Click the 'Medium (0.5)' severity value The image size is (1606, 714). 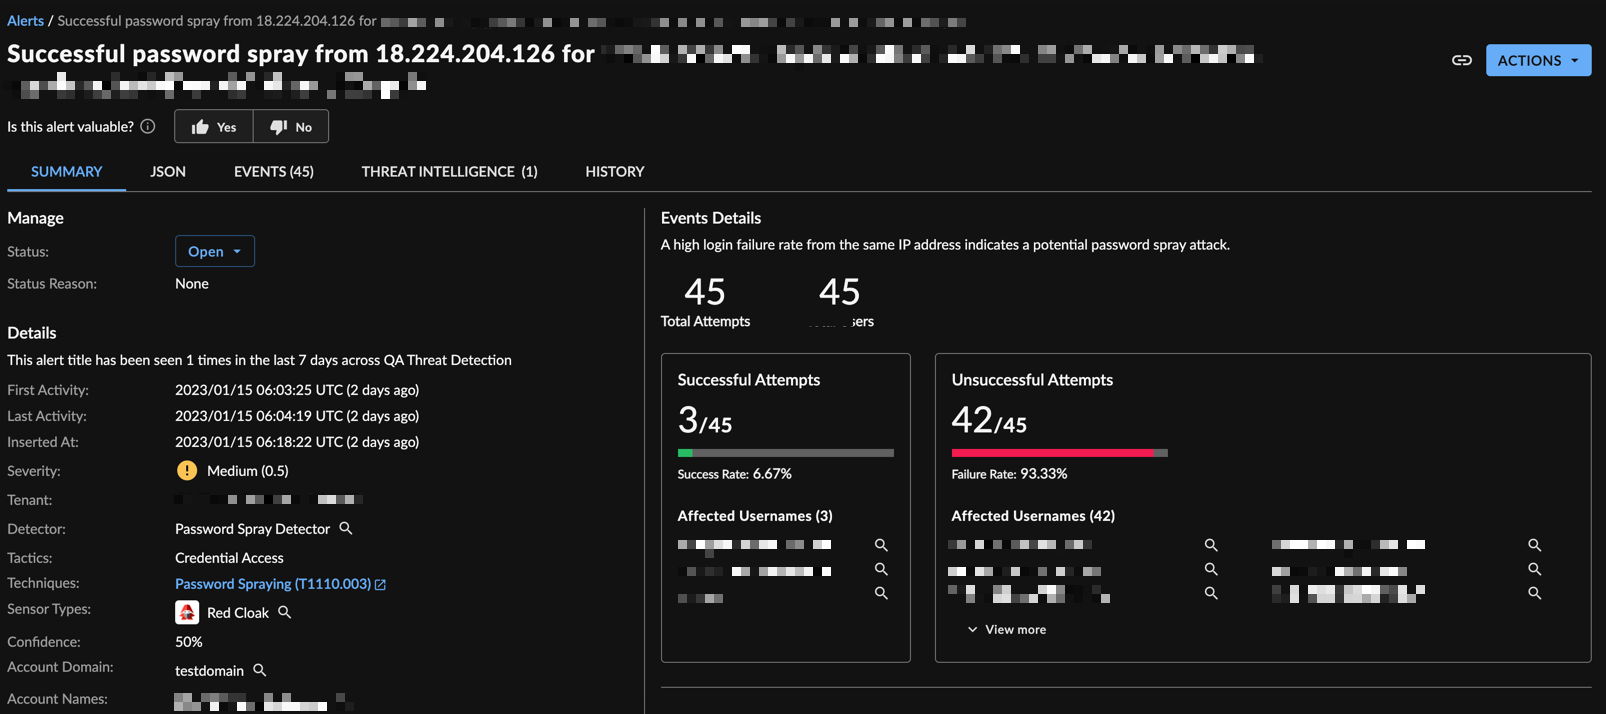pyautogui.click(x=248, y=471)
